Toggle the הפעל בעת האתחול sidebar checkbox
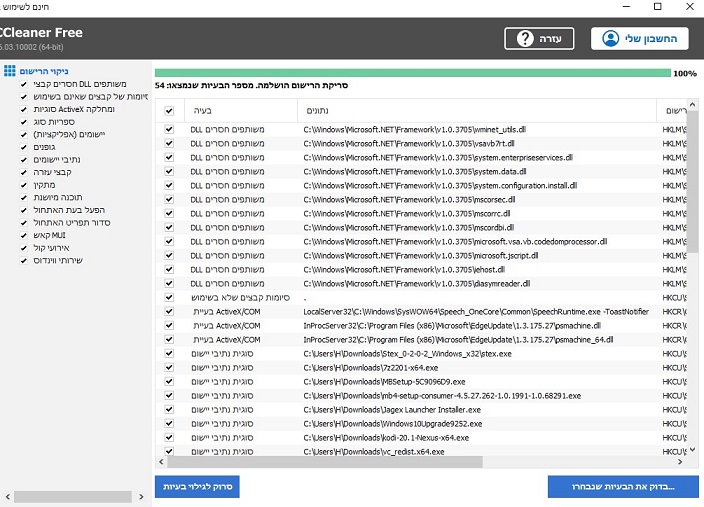704x507 pixels. [24, 210]
